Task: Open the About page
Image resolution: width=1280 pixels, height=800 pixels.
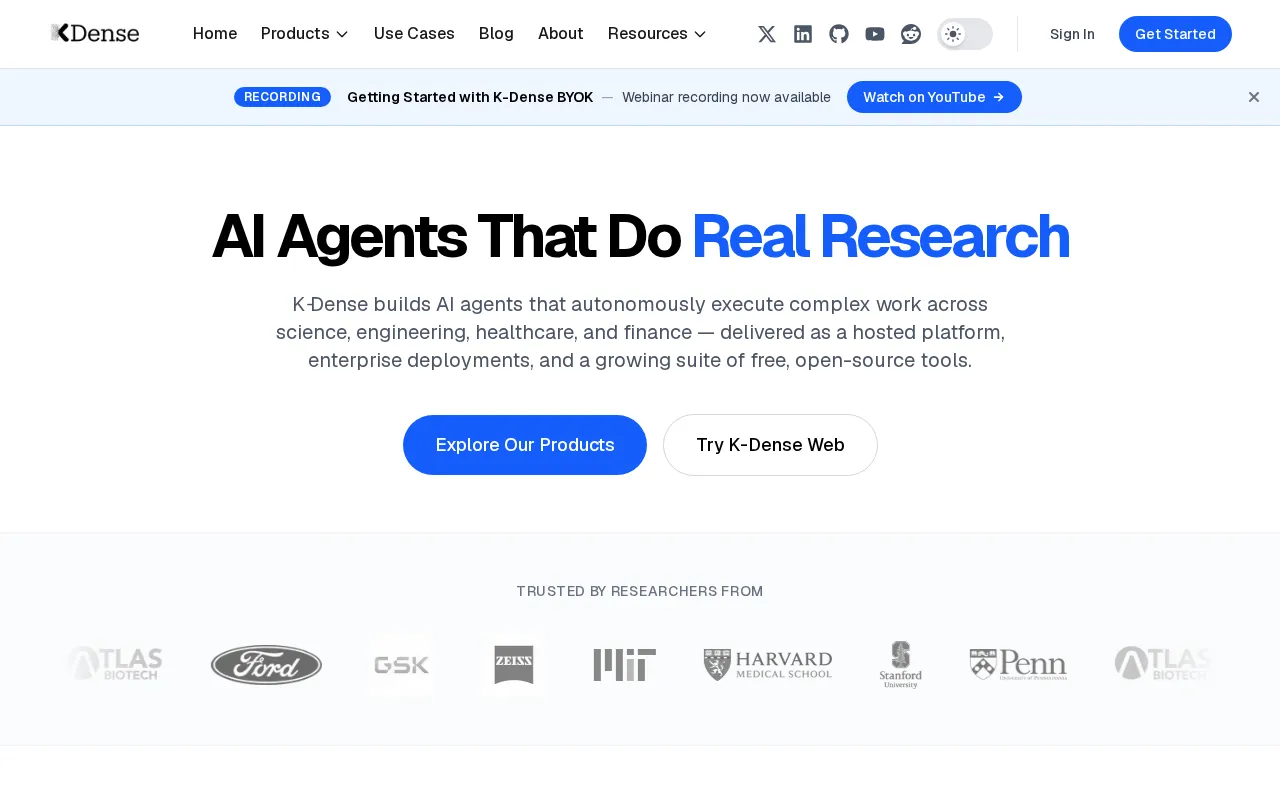Action: pyautogui.click(x=560, y=34)
